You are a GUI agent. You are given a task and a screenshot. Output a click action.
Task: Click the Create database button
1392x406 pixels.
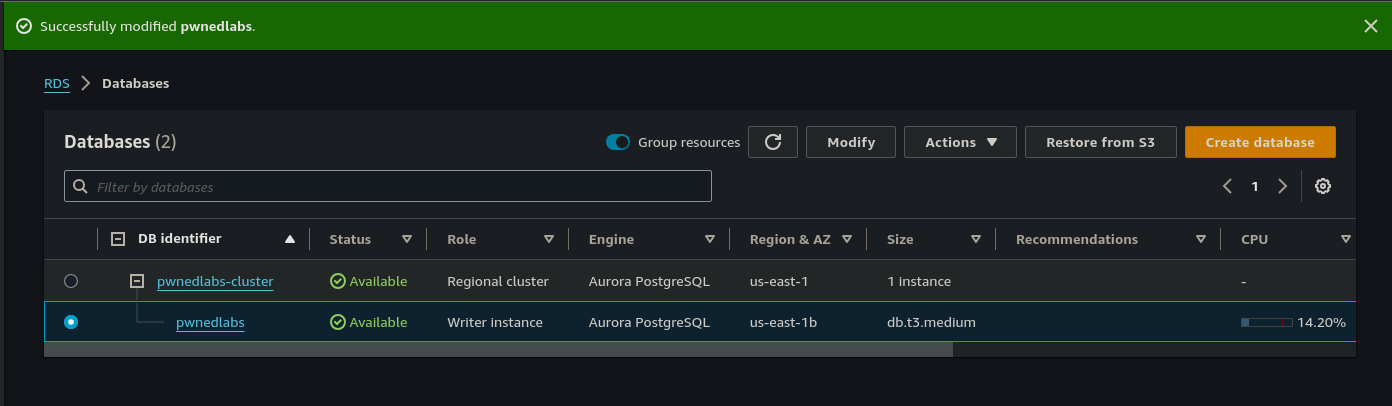click(1259, 142)
